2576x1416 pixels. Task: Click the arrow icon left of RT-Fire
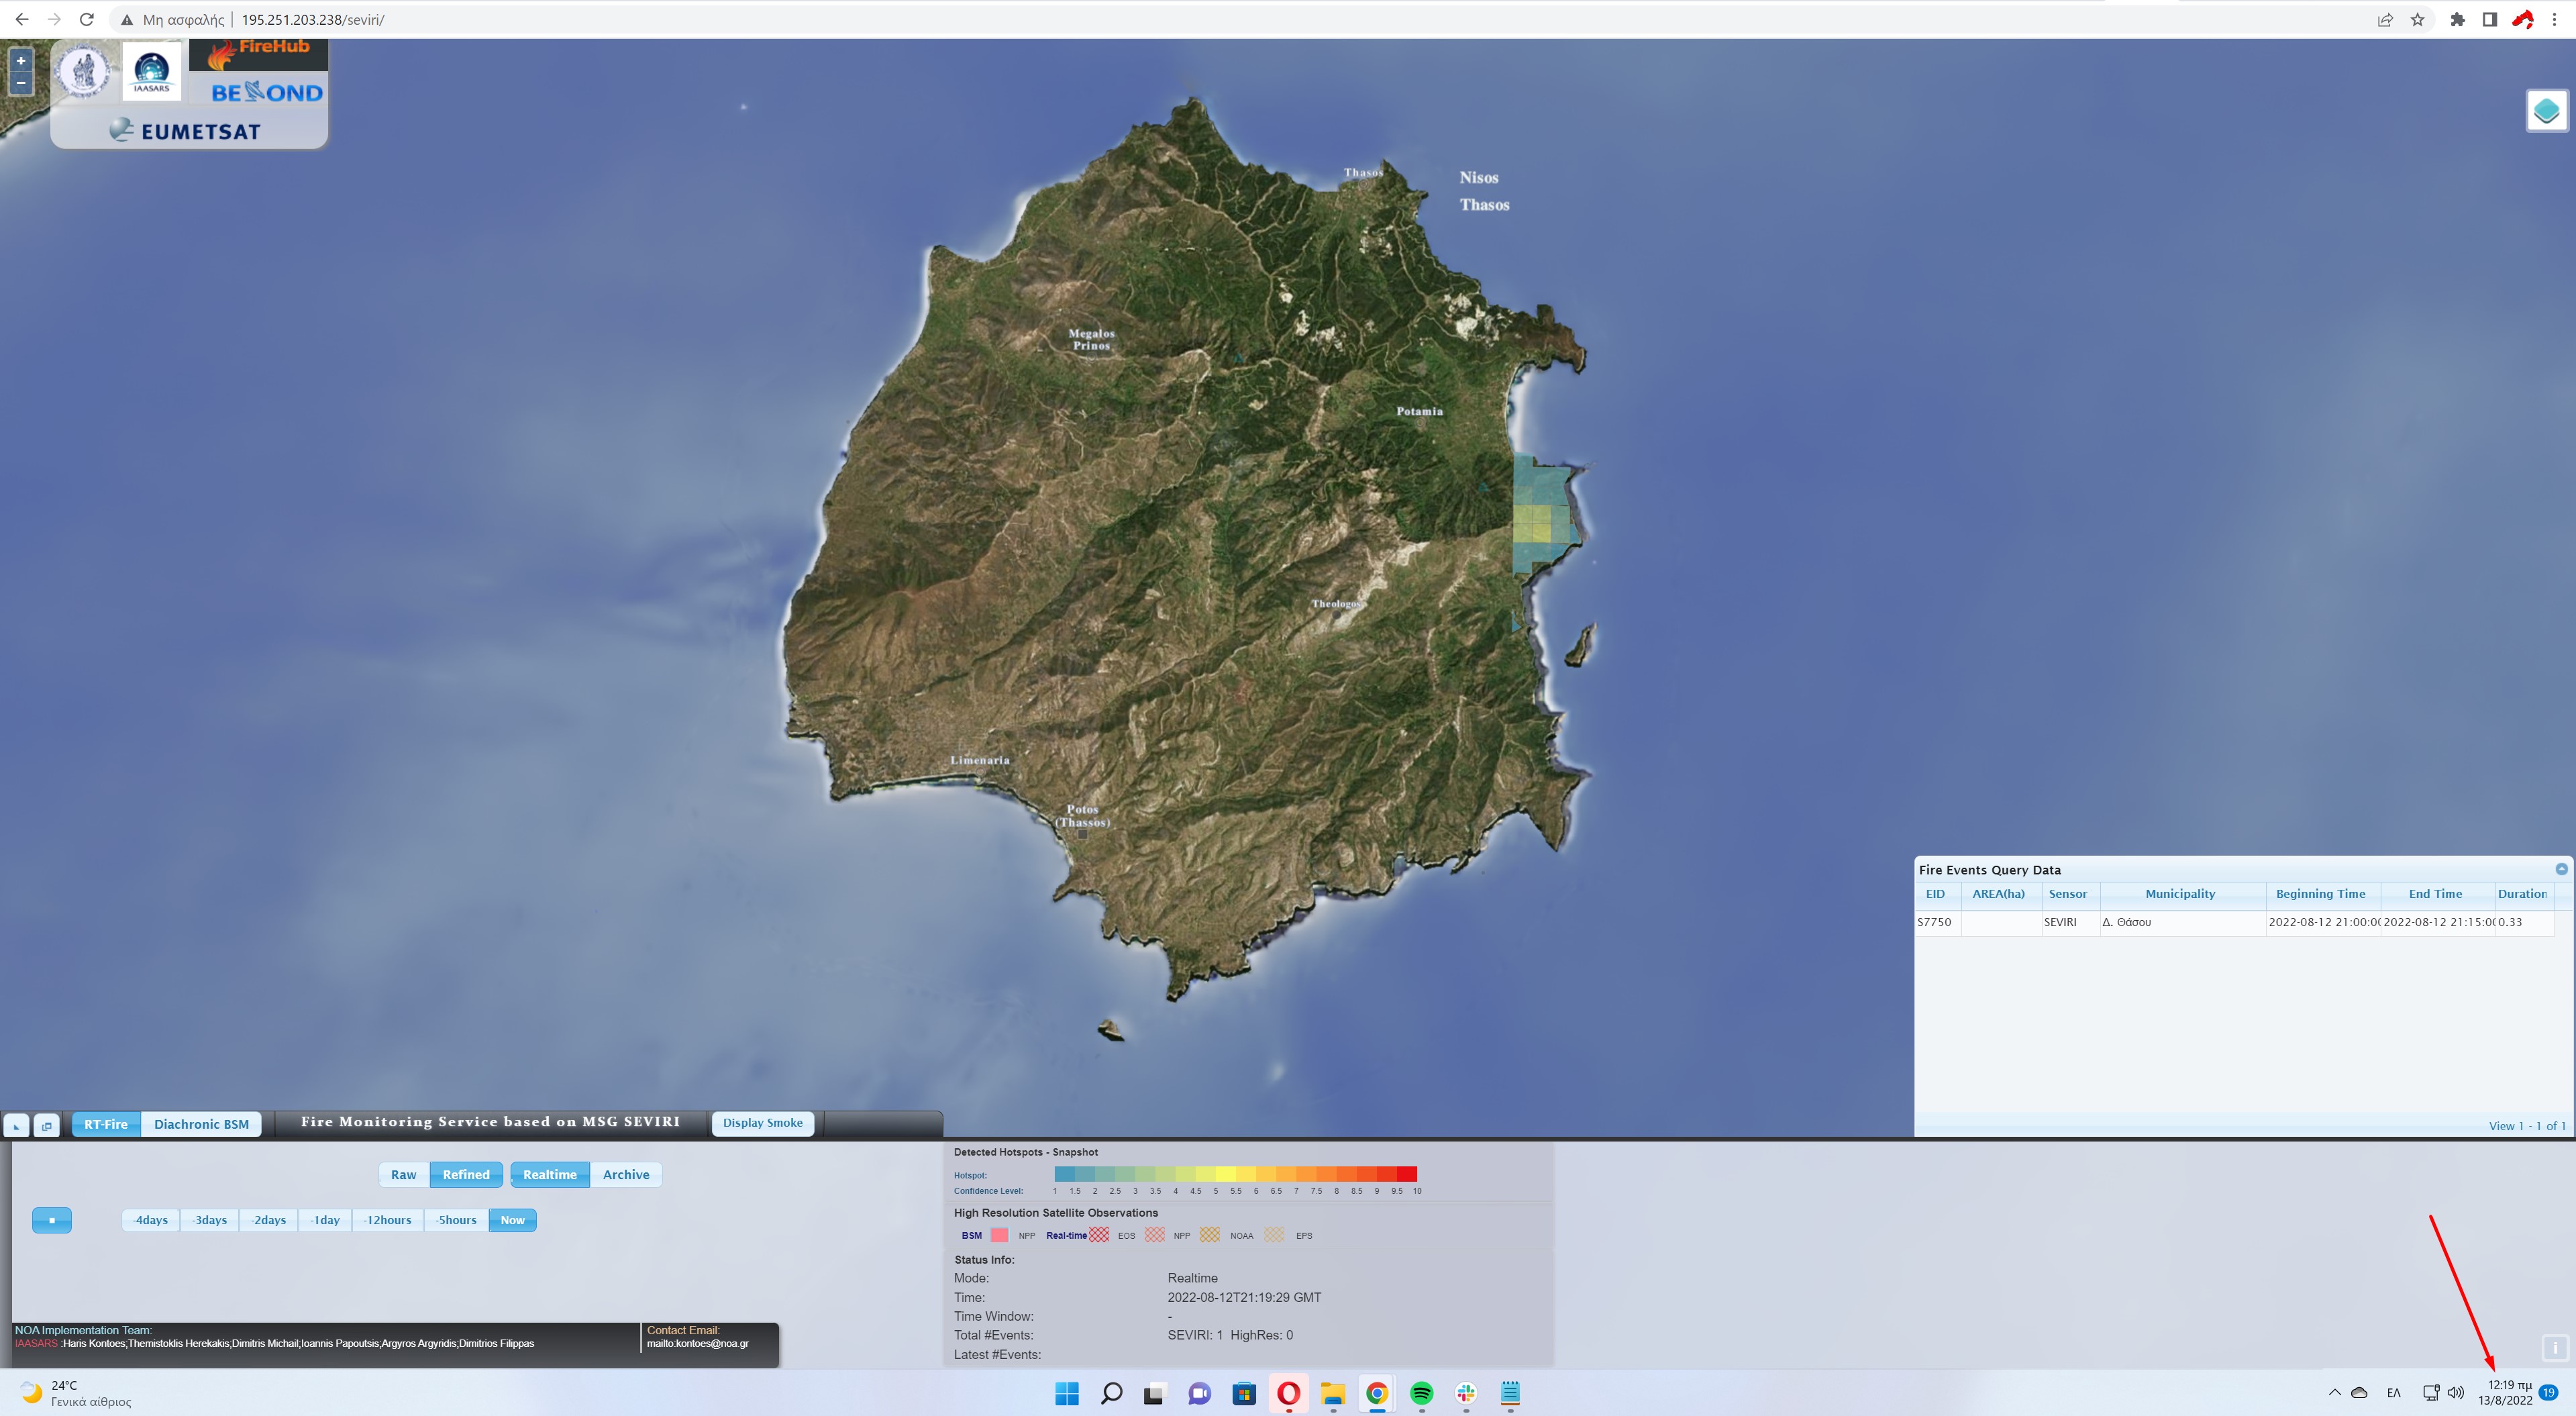(x=16, y=1125)
